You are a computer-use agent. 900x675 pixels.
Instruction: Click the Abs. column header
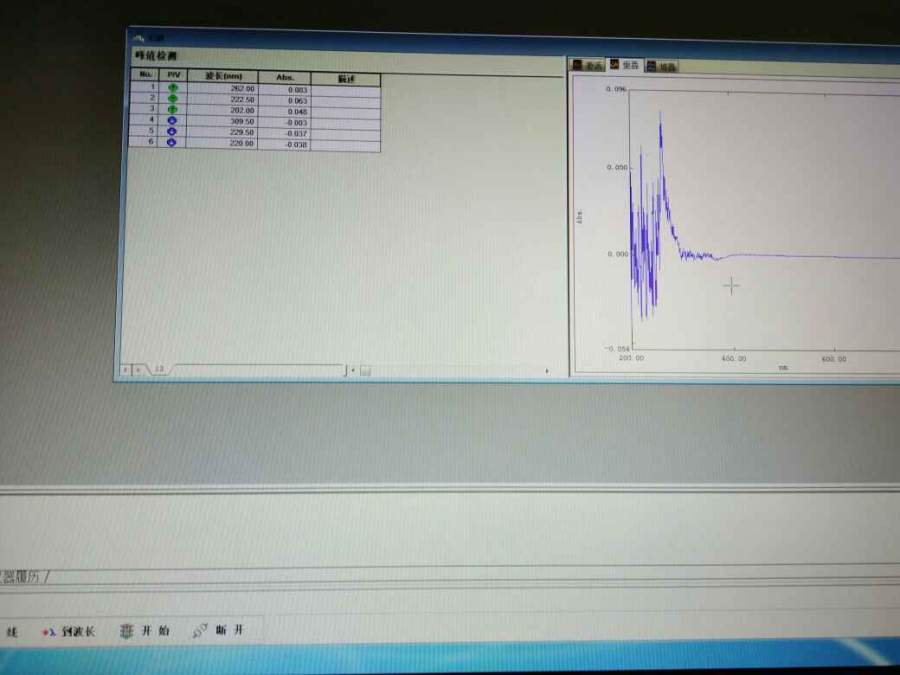285,77
